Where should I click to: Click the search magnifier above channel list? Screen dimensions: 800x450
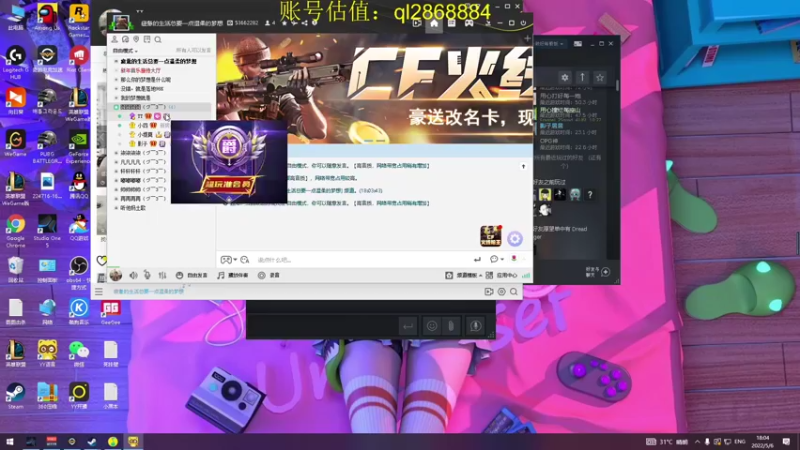(158, 39)
